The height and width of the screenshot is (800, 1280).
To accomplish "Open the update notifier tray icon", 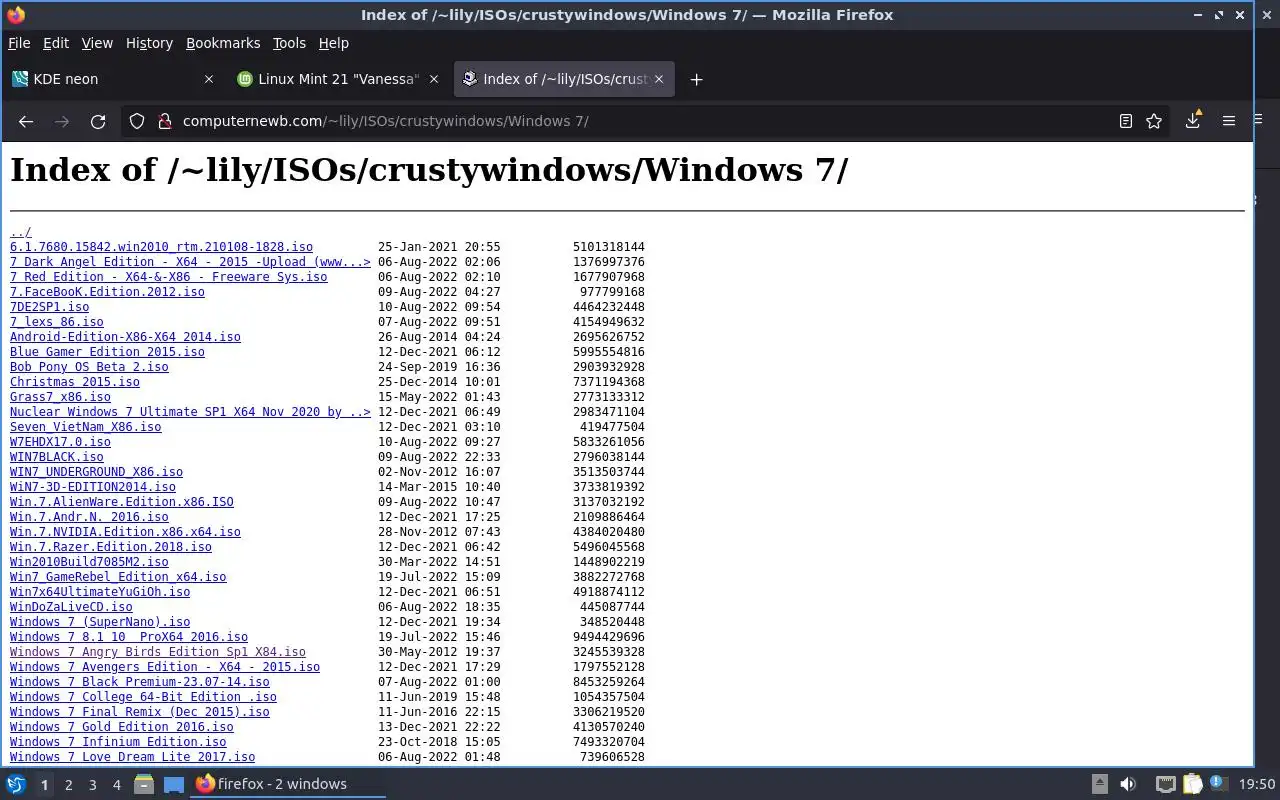I will (1218, 784).
